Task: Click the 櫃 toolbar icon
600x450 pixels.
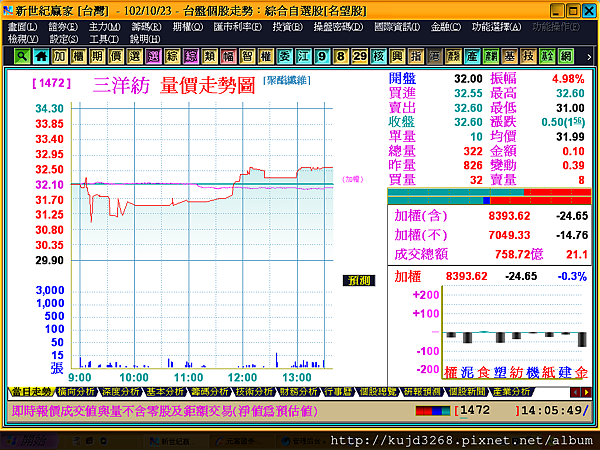Action: 78,57
